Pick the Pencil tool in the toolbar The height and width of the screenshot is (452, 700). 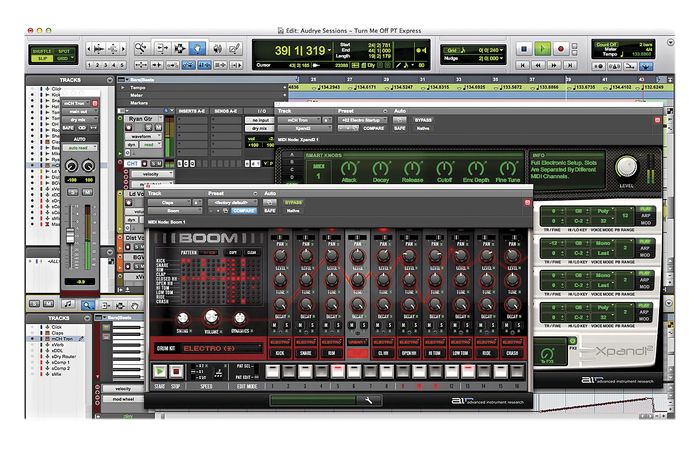tap(234, 48)
